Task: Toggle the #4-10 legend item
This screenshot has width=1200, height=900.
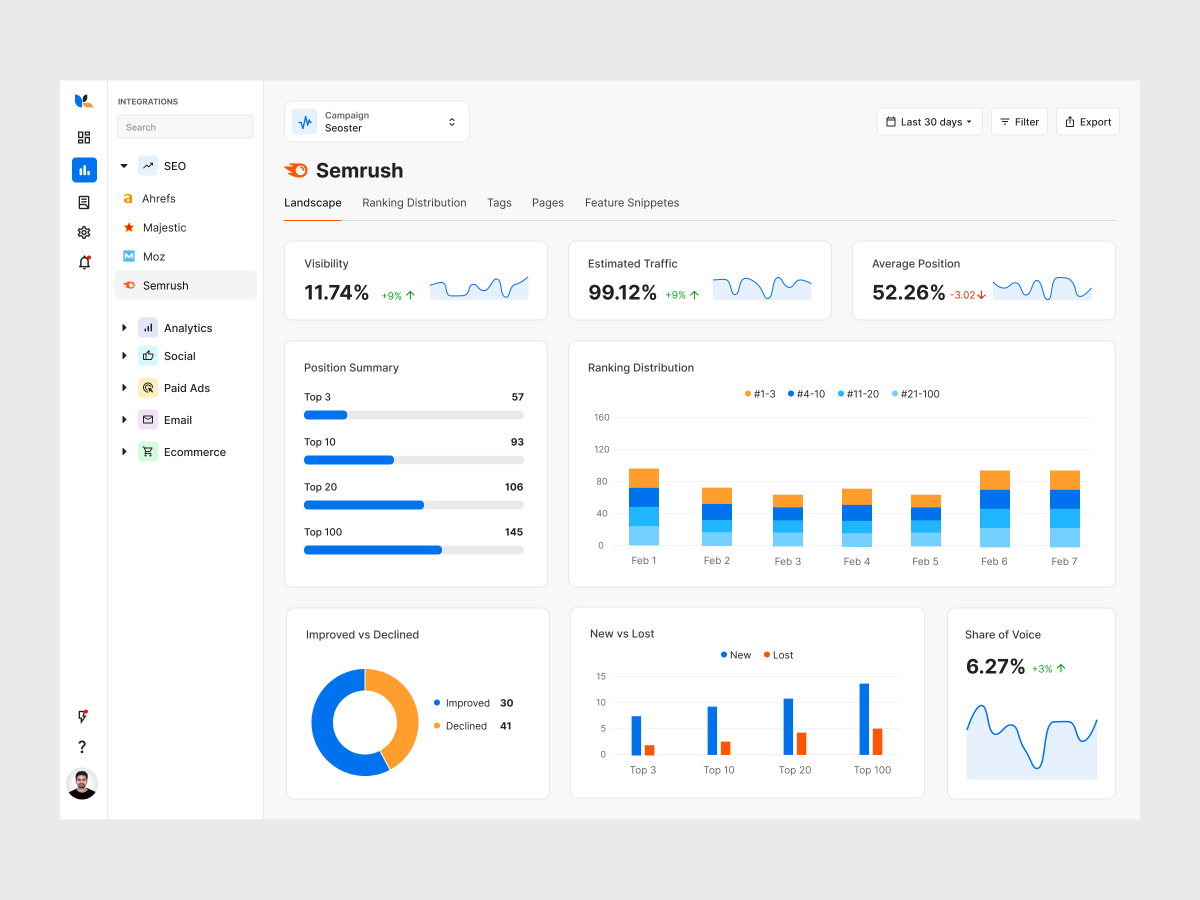Action: pos(806,394)
